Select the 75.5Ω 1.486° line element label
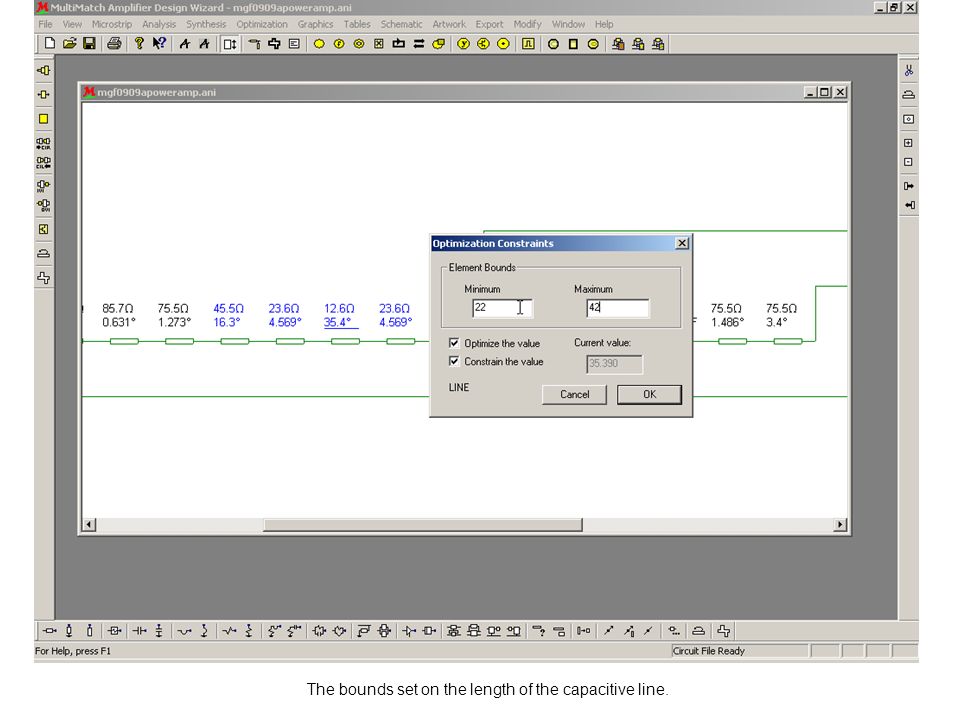This screenshot has height=720, width=960. coord(727,315)
